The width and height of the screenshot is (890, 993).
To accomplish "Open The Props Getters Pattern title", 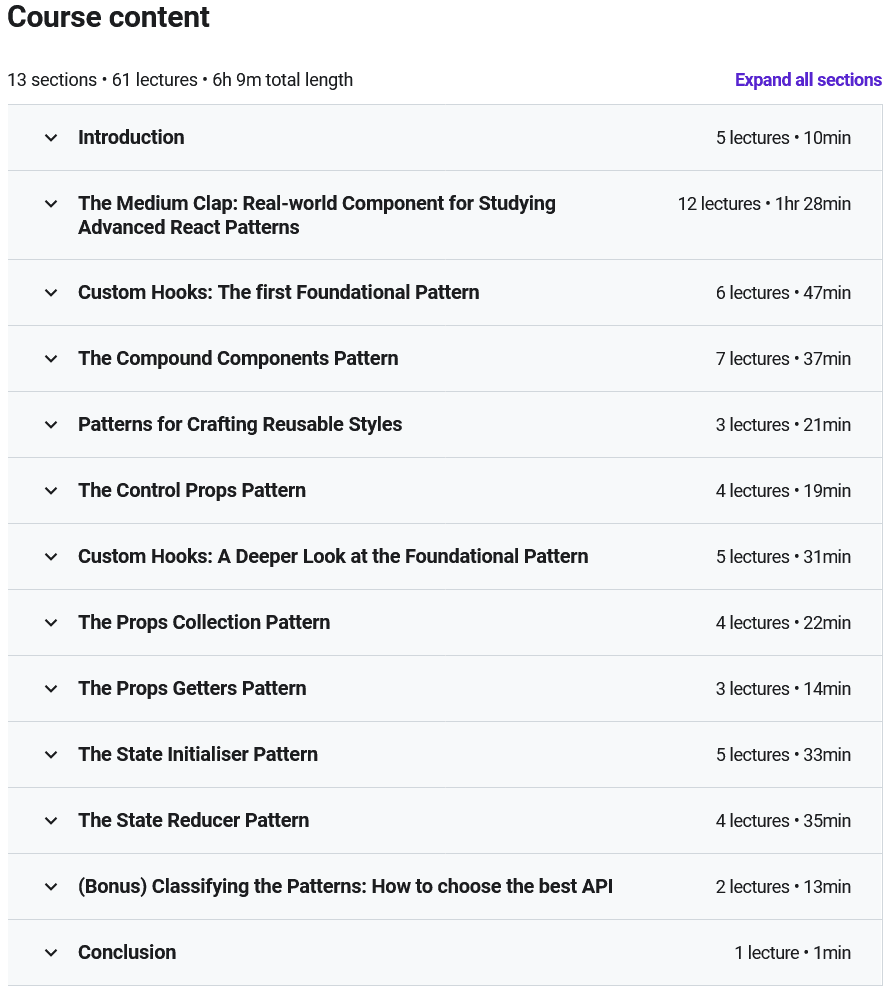I will (x=192, y=689).
